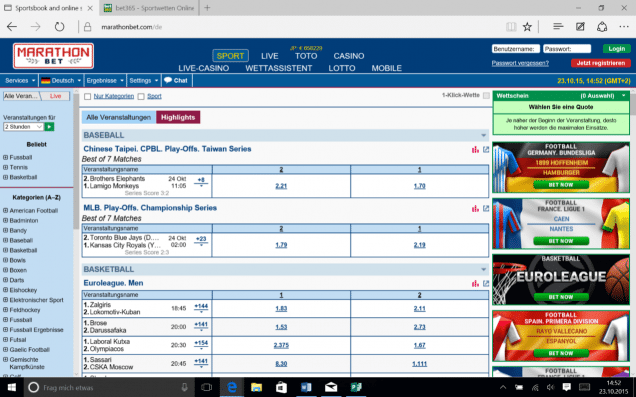Image resolution: width=636 pixels, height=397 pixels.
Task: Collapse the BASEBALL section
Action: coord(483,135)
